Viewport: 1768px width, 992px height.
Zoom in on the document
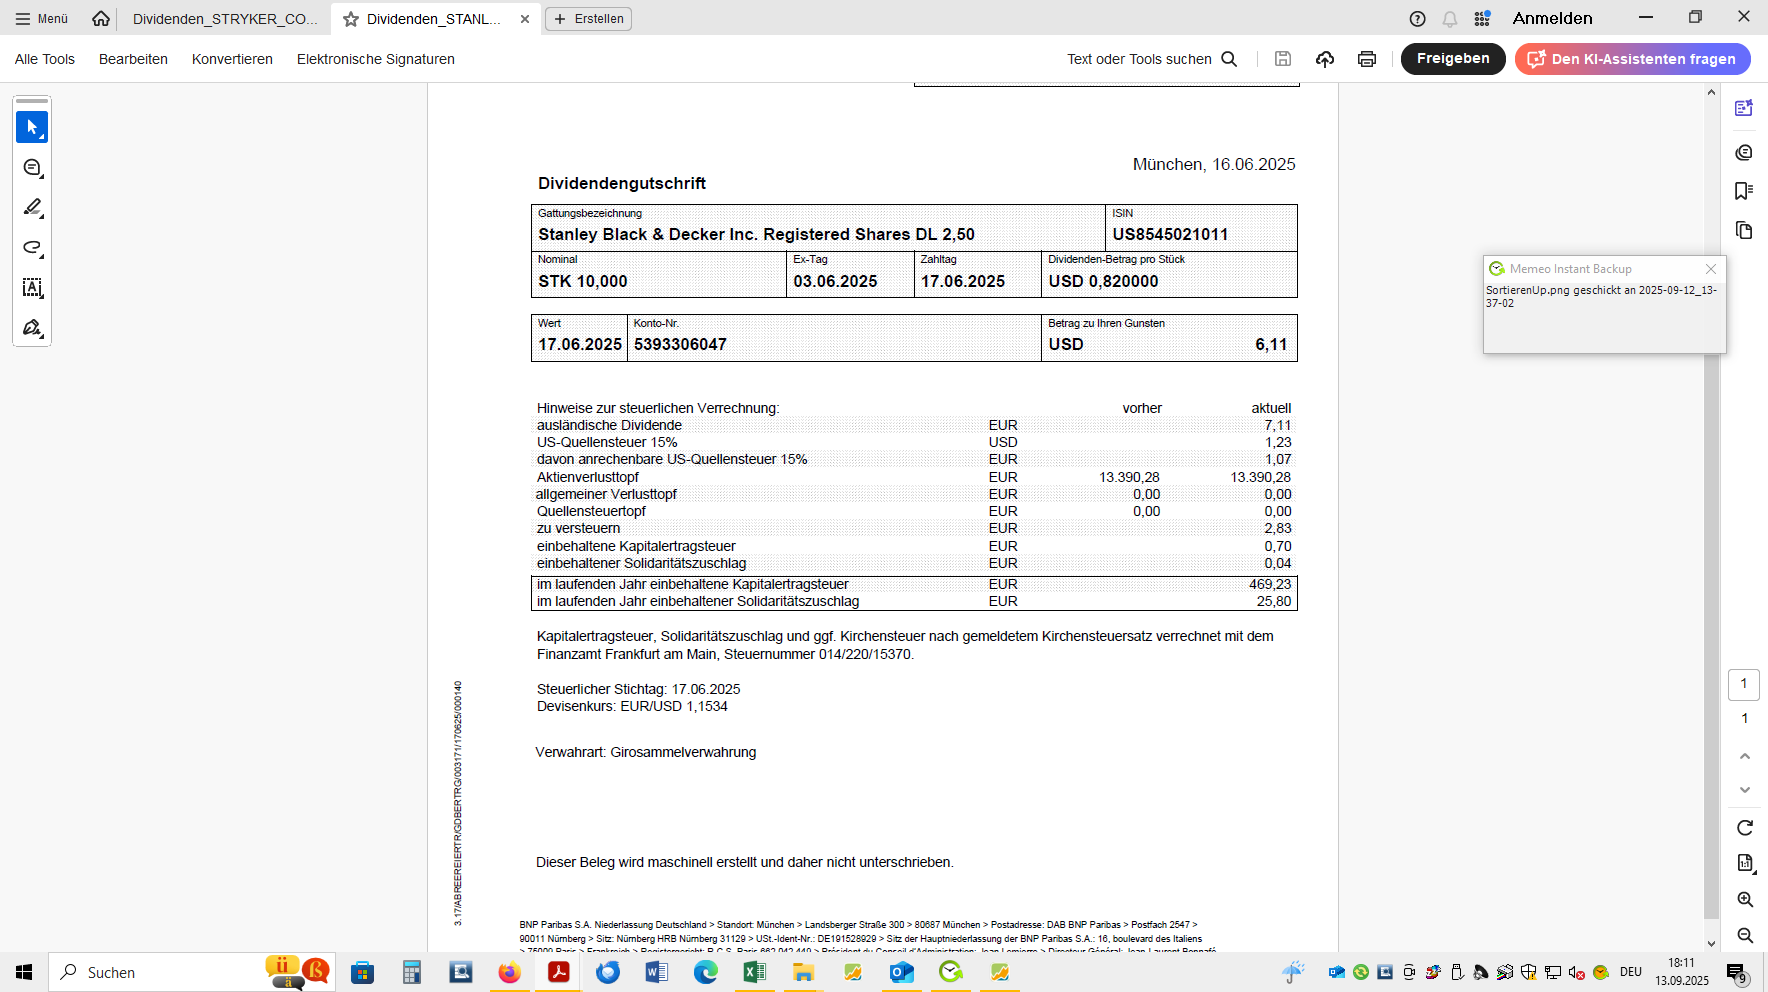[1745, 900]
